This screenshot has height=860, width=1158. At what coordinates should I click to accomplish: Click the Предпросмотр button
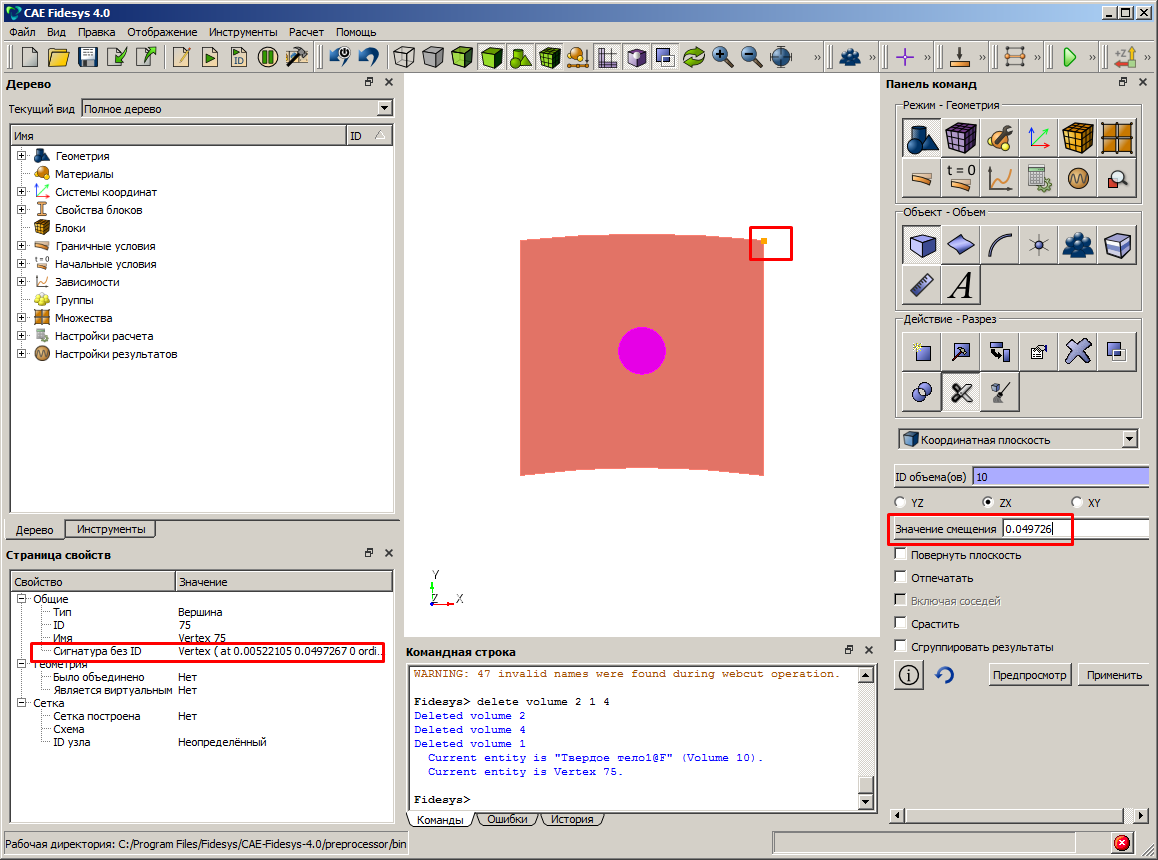(x=1030, y=675)
